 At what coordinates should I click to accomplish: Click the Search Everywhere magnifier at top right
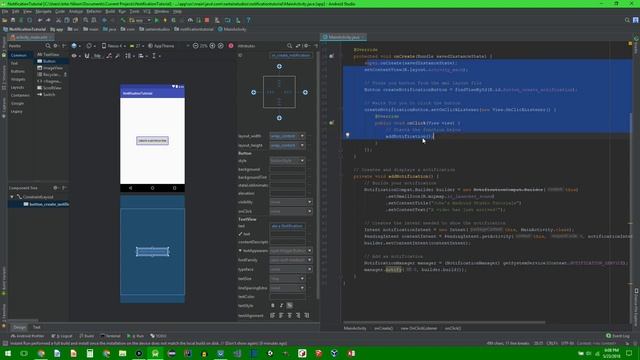point(627,20)
